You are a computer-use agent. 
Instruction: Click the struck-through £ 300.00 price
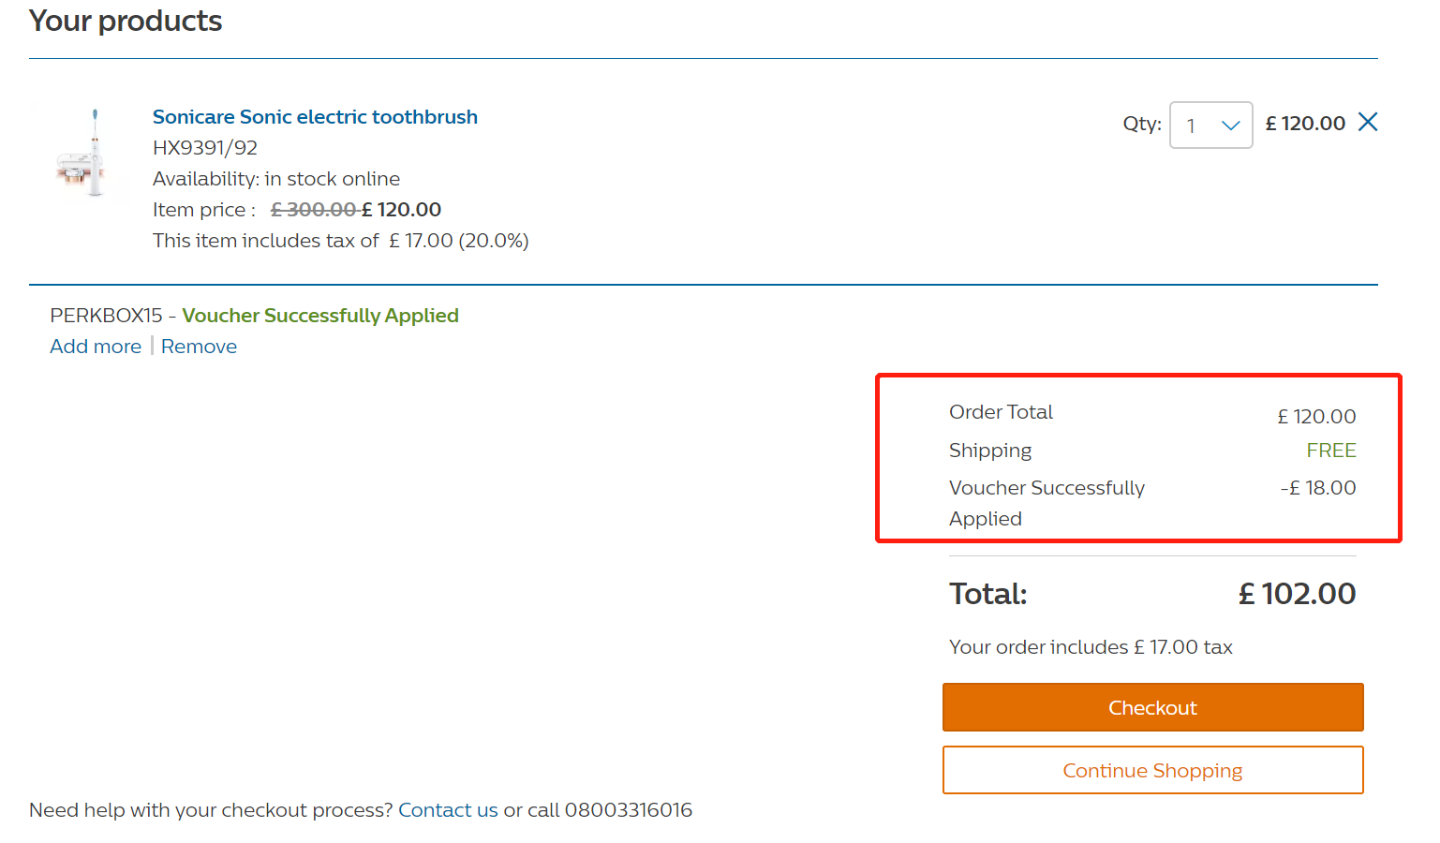click(314, 210)
